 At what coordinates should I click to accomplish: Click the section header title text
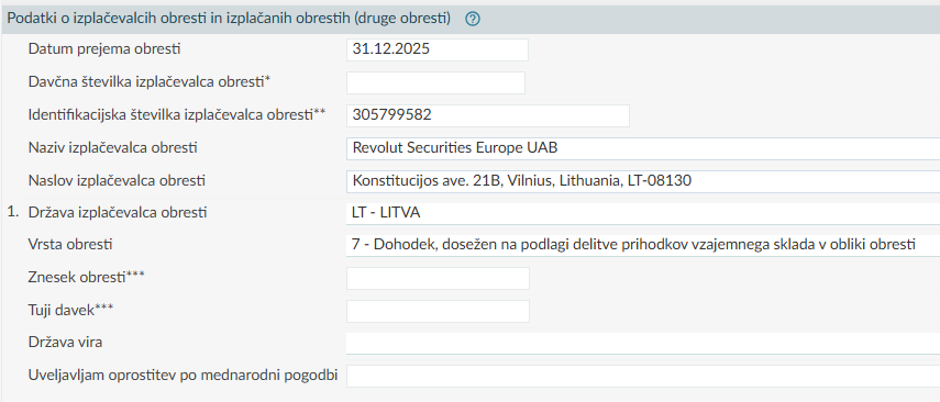coord(228,19)
